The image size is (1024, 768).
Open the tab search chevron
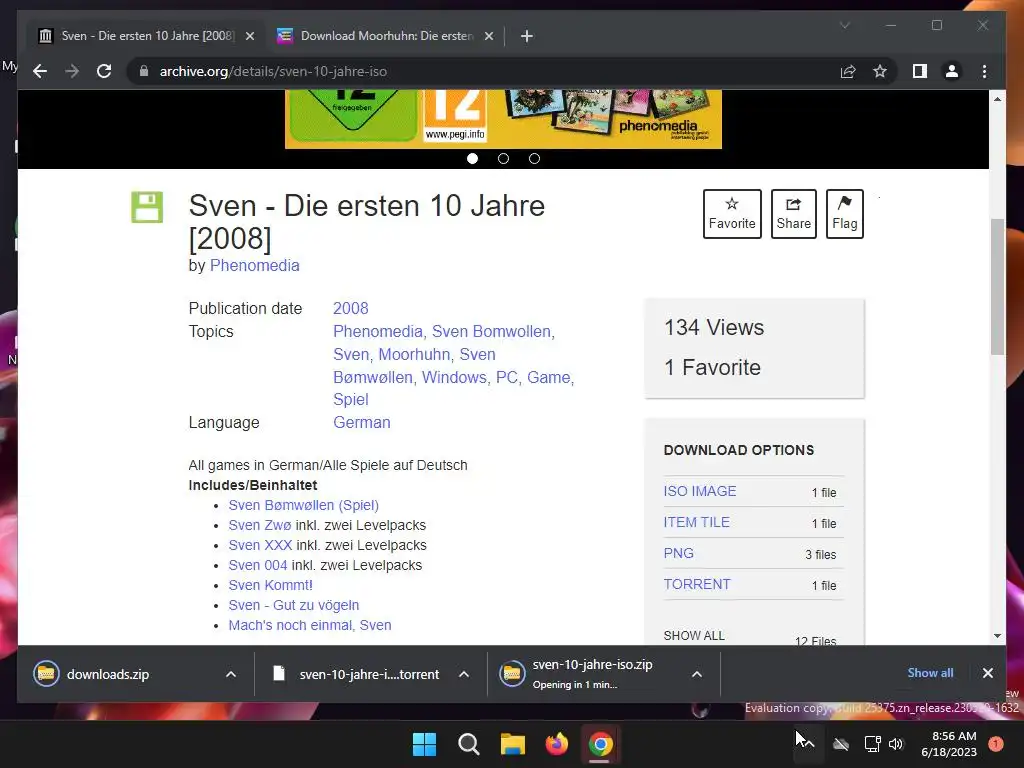click(x=844, y=25)
